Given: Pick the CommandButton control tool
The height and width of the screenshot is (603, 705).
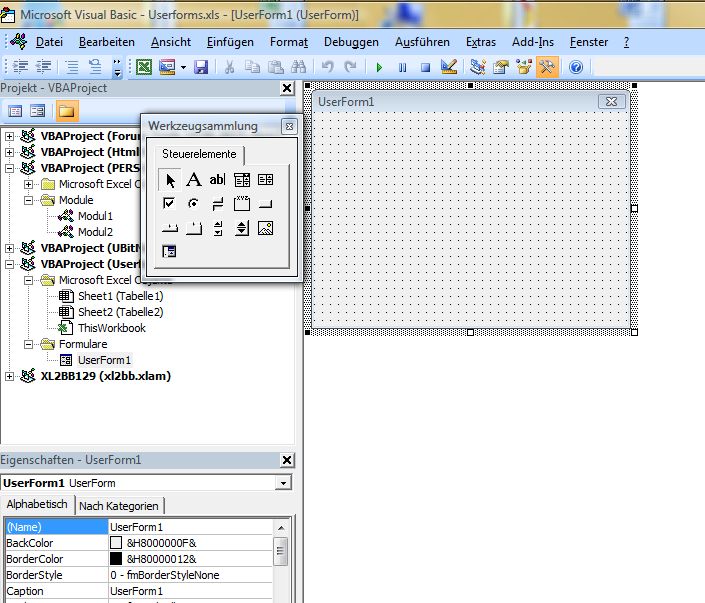Looking at the screenshot, I should click(x=266, y=205).
